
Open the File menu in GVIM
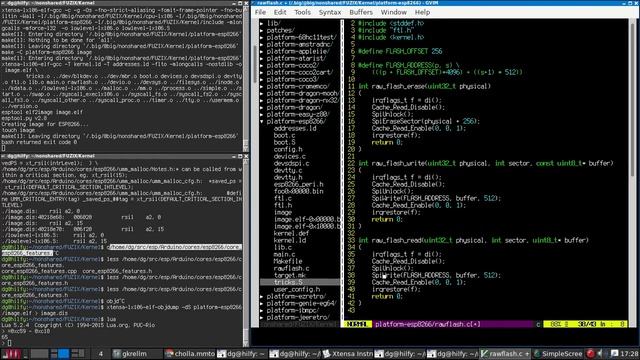point(260,12)
